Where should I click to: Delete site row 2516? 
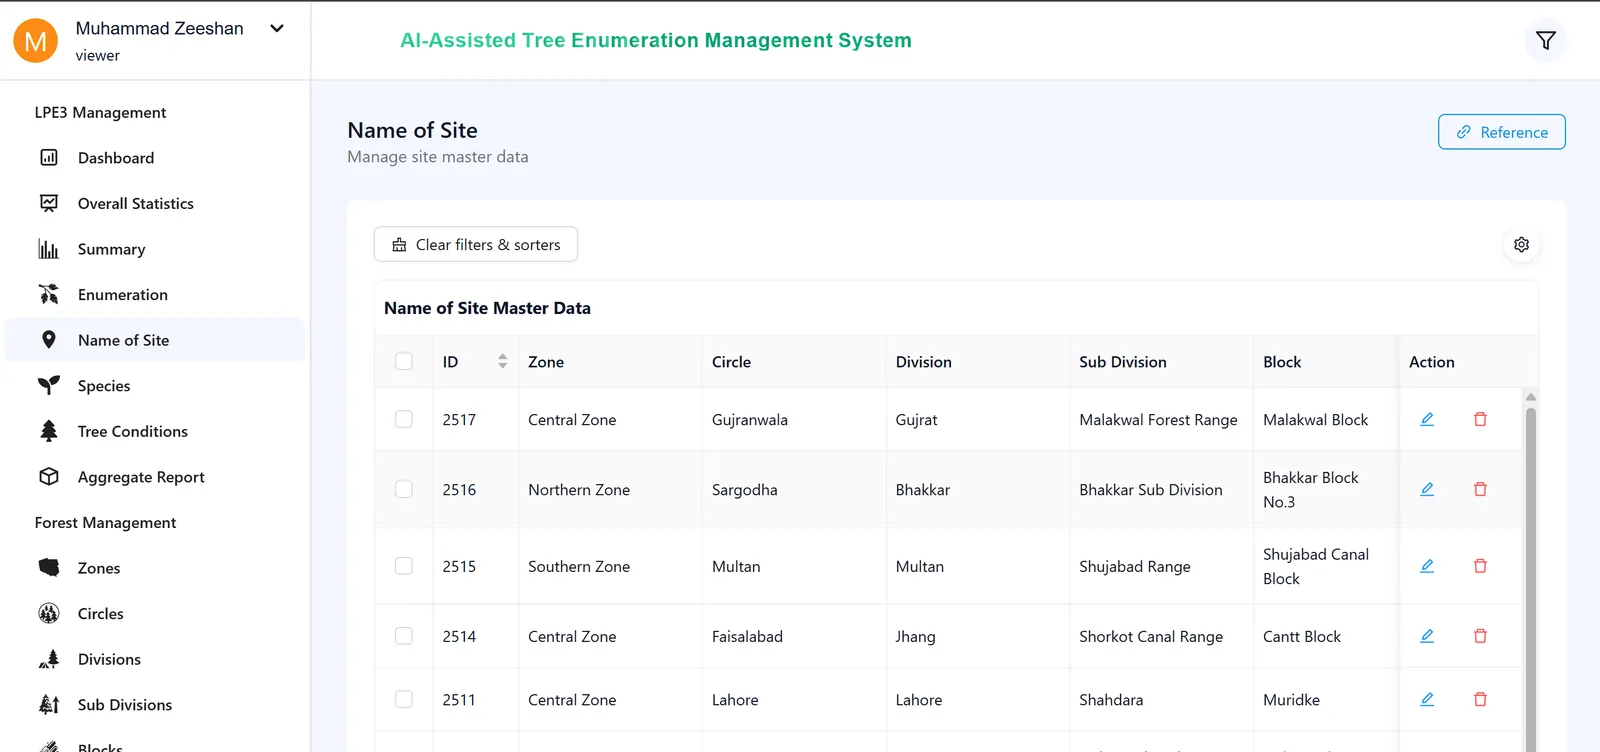click(x=1480, y=490)
